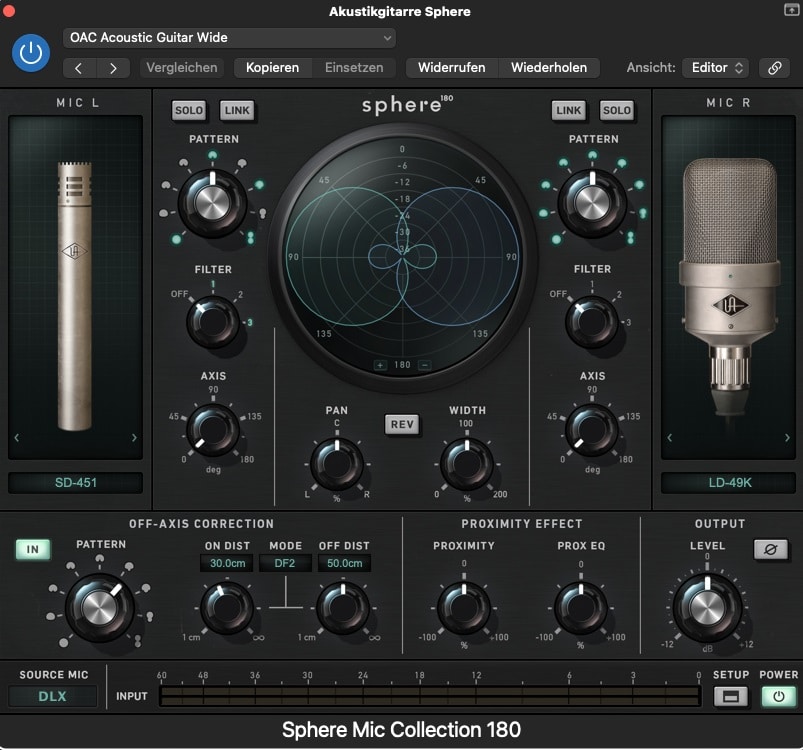
Task: Click the ON DIST knob
Action: (x=227, y=608)
